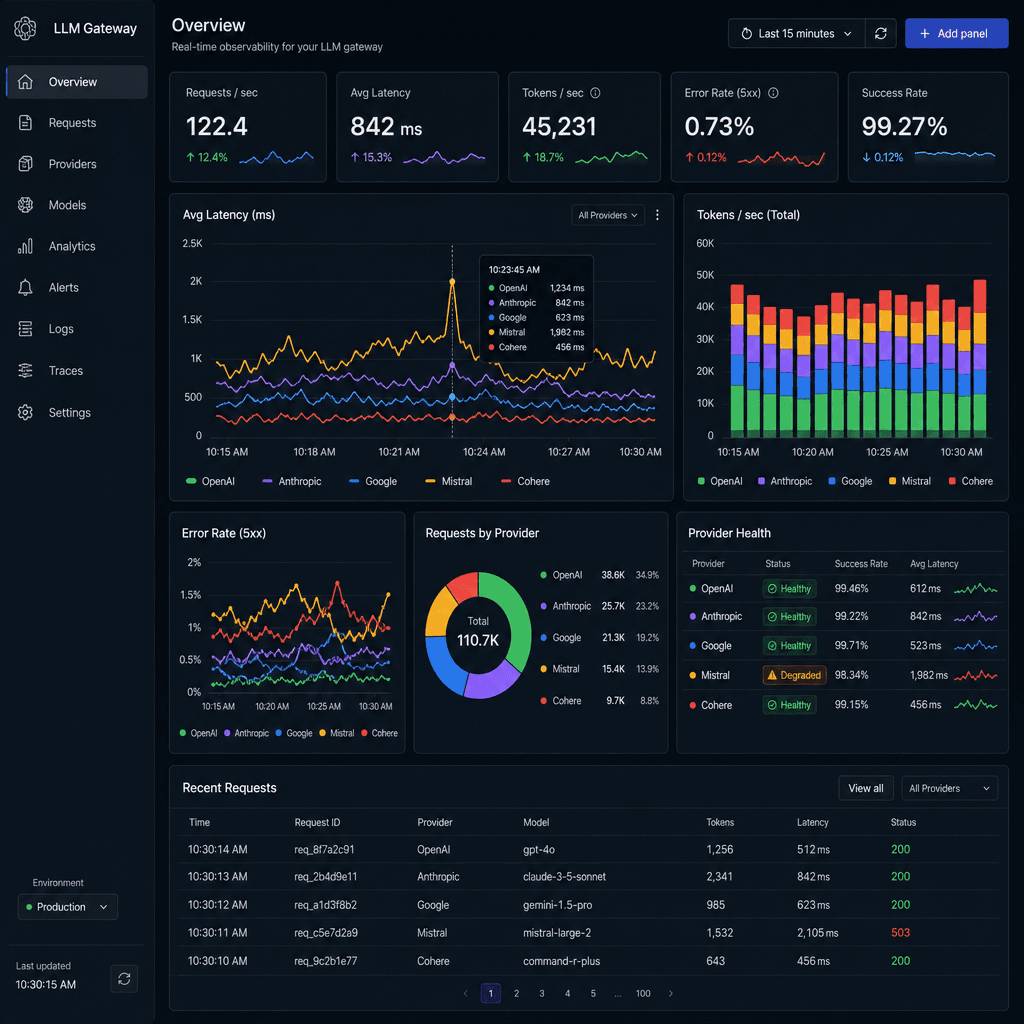Click the Mistral latency peak data point

pos(452,282)
